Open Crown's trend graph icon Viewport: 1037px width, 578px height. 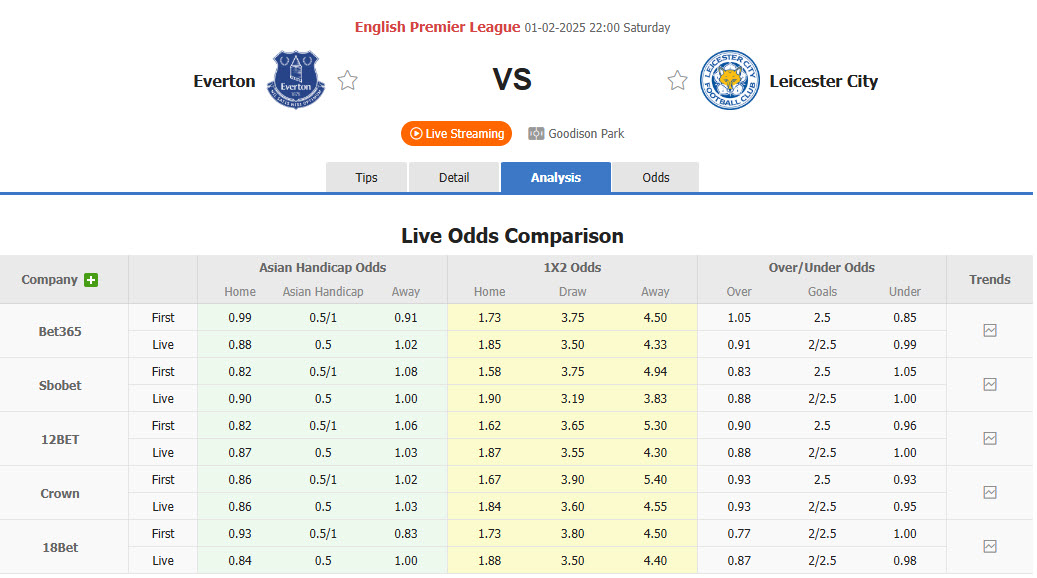[989, 492]
